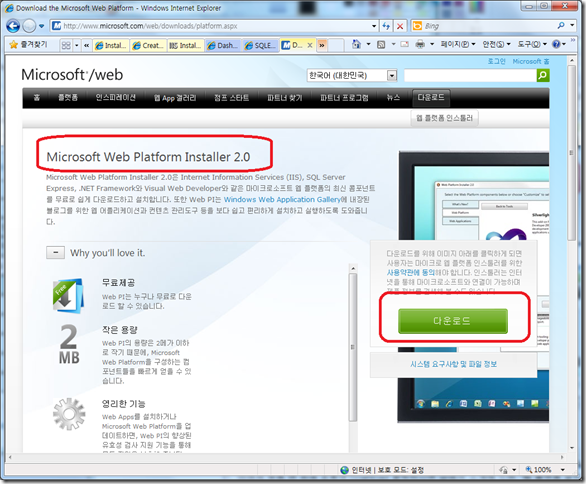Open the 점프 스타트 navigation item
Image resolution: width=586 pixels, height=484 pixels.
coord(231,98)
